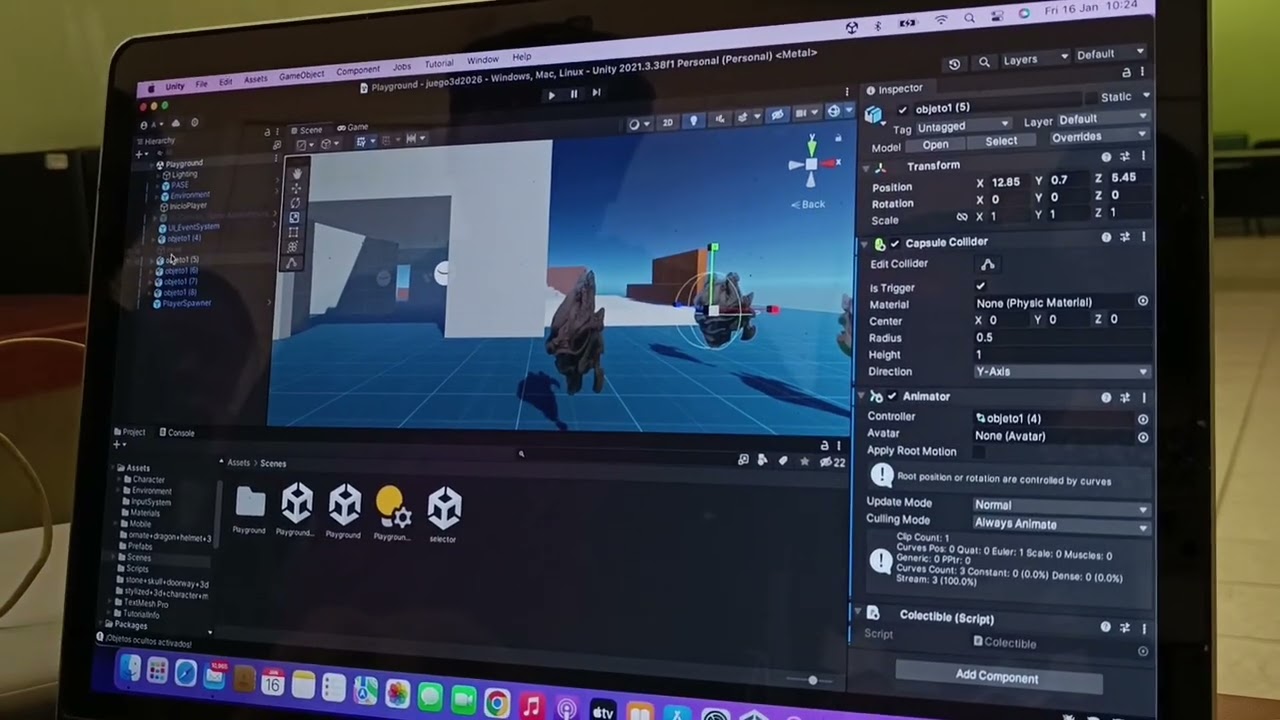Screen dimensions: 1280x720
Task: Click the Select model button
Action: 1001,141
